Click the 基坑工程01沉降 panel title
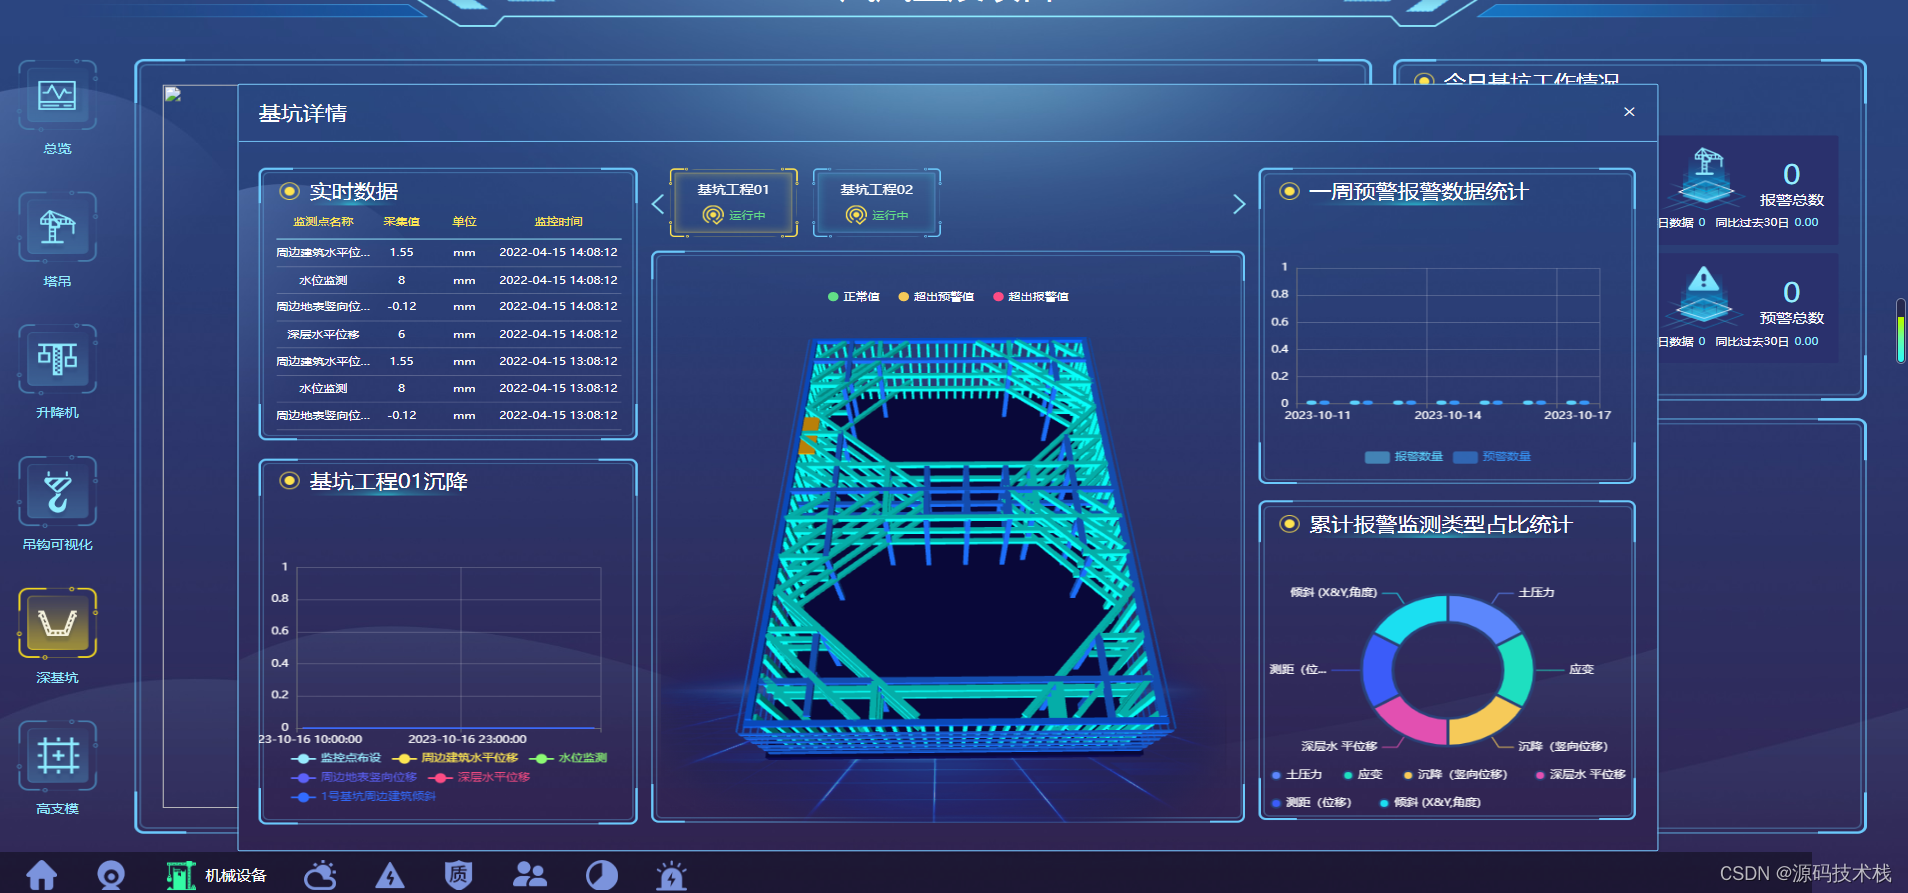 (x=388, y=482)
